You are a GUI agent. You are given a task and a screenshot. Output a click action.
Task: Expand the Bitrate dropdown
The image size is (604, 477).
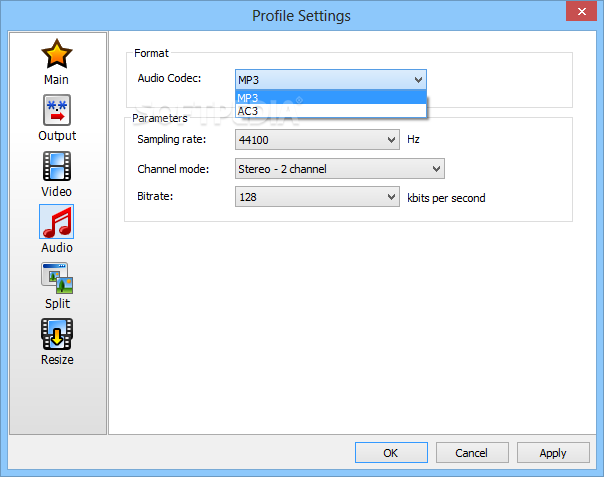coord(317,197)
